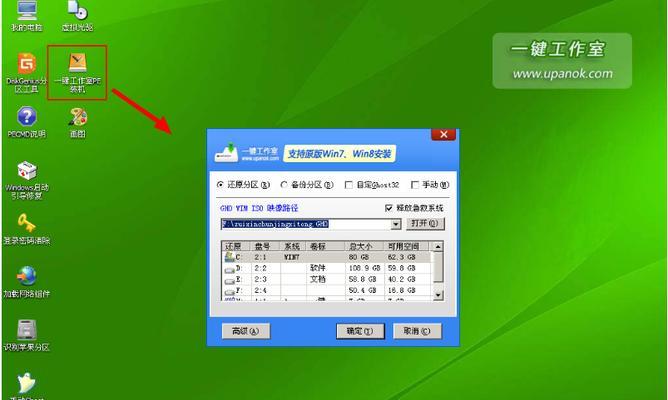Sort by the 盘号 column header
Image resolution: width=668 pixels, height=400 pixels.
[x=265, y=246]
